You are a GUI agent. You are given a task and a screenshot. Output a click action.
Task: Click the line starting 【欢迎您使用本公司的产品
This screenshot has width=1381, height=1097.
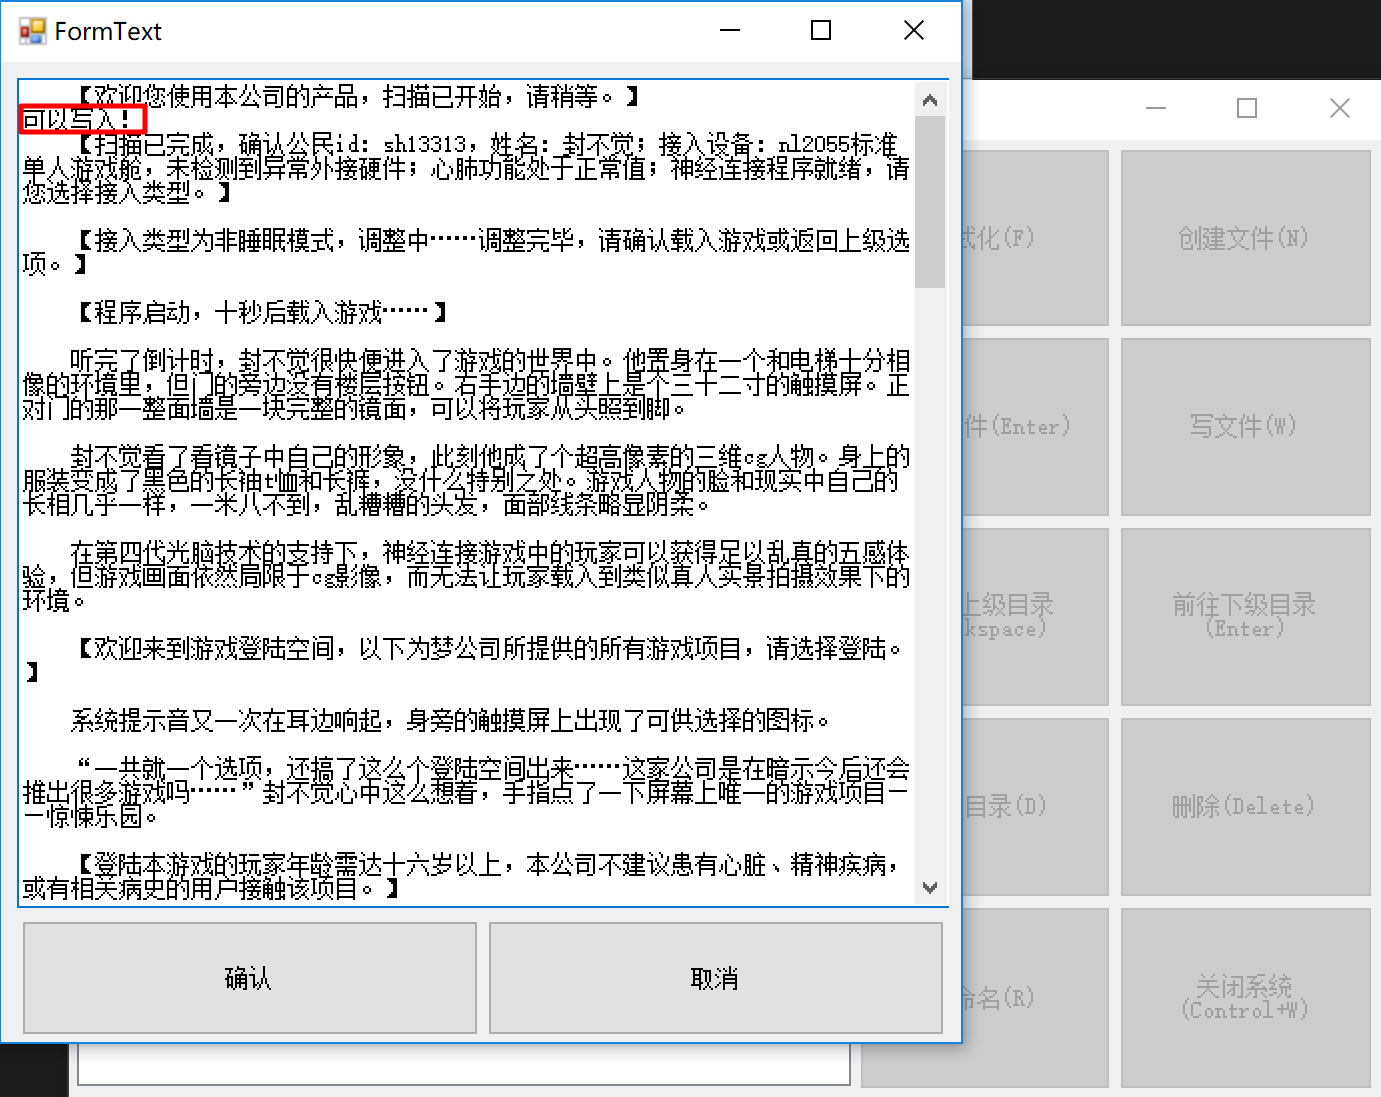coord(358,97)
